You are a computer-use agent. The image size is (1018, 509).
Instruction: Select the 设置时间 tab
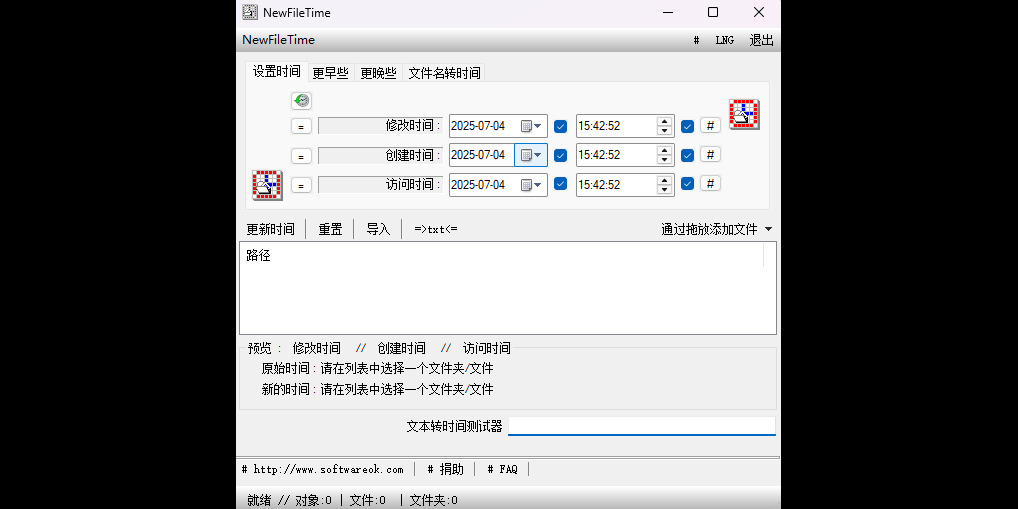click(x=277, y=71)
